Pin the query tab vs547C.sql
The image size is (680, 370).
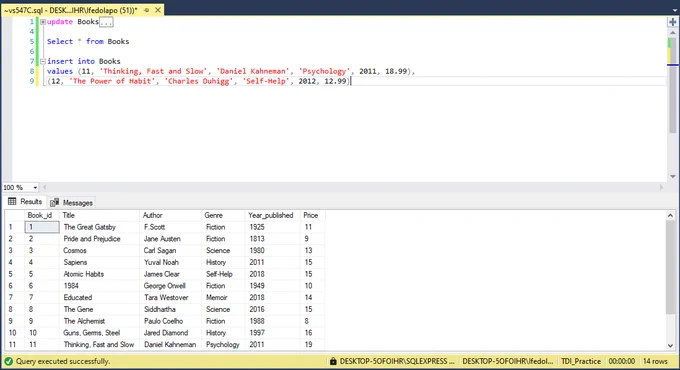point(147,10)
